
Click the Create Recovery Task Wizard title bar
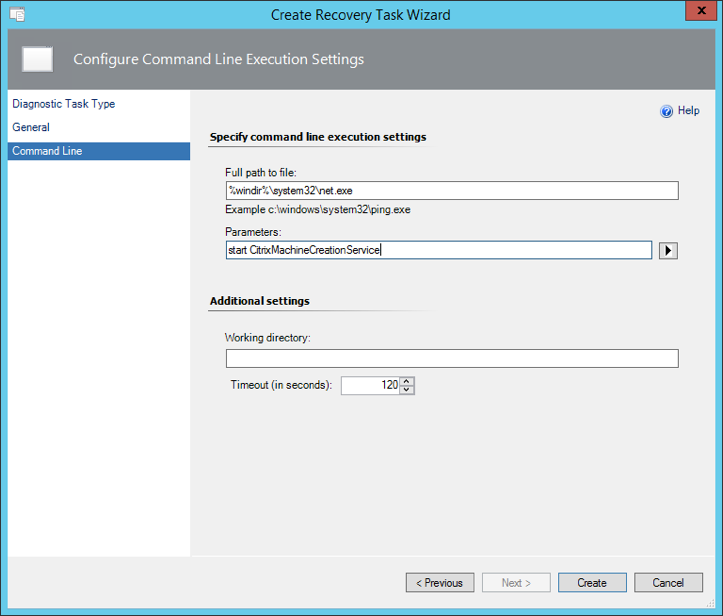pos(360,15)
